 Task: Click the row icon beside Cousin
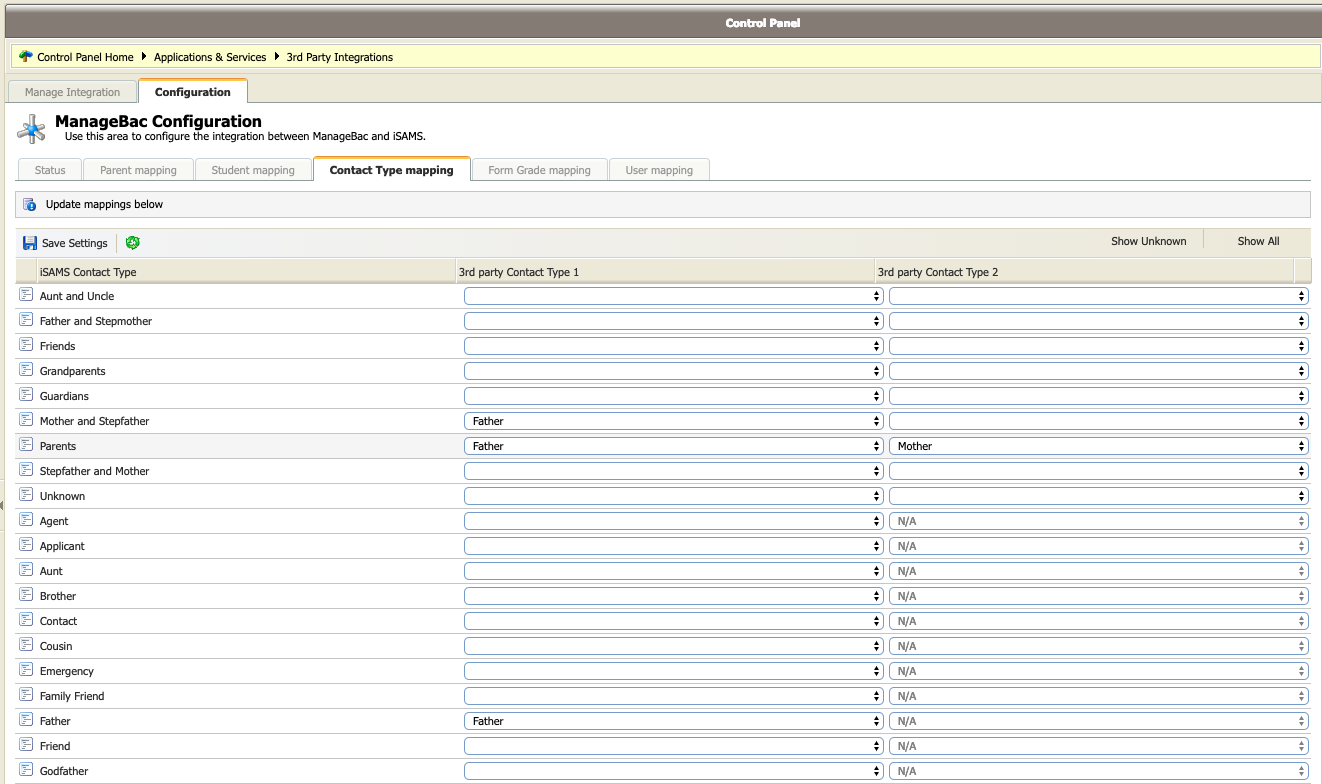coord(26,646)
